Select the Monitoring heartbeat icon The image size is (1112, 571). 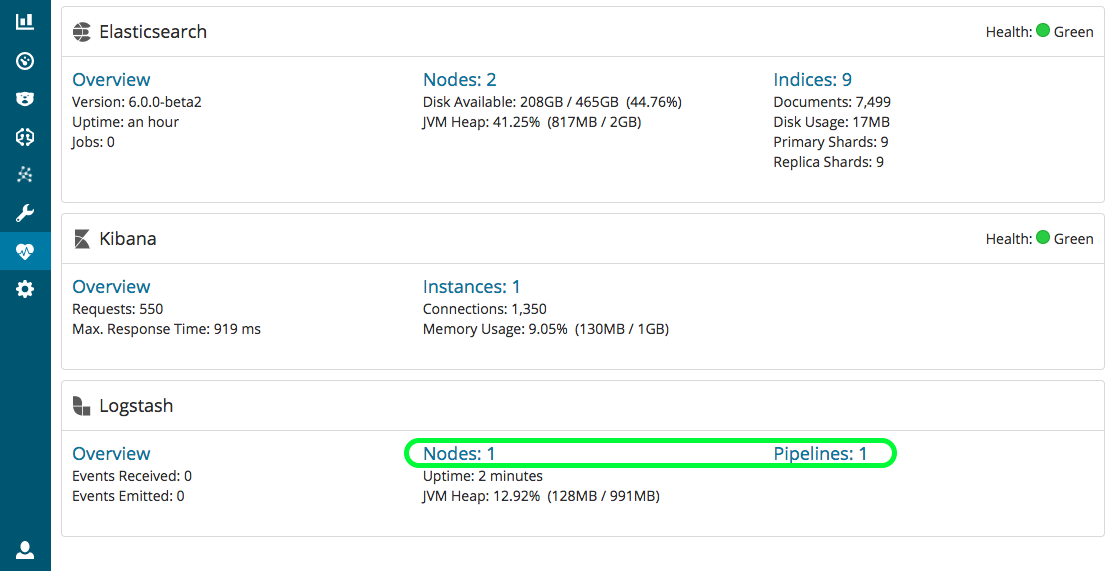[x=25, y=251]
